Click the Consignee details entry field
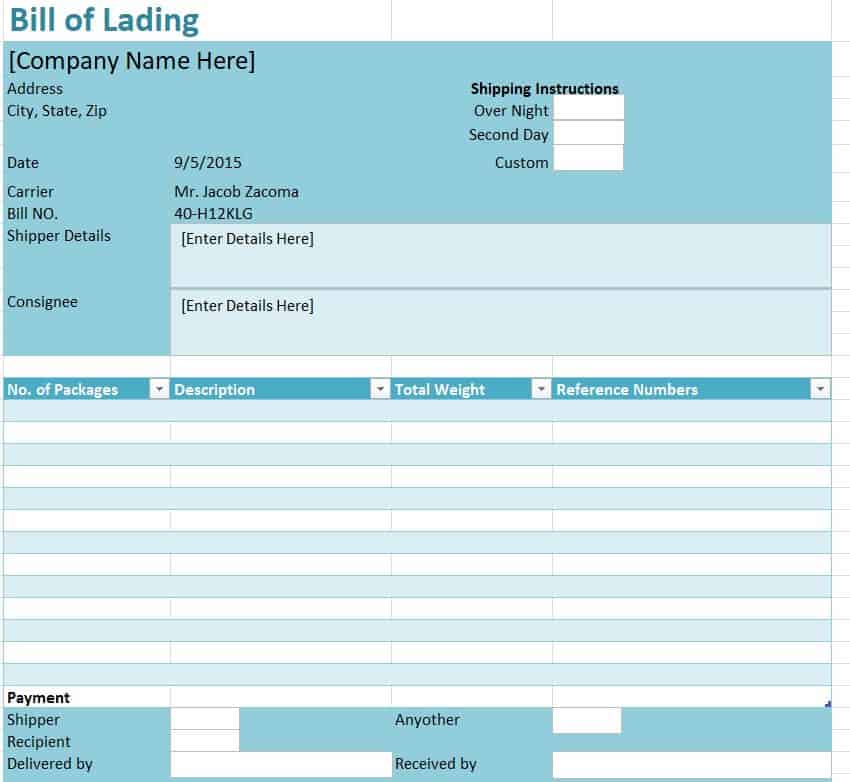850x782 pixels. [500, 322]
